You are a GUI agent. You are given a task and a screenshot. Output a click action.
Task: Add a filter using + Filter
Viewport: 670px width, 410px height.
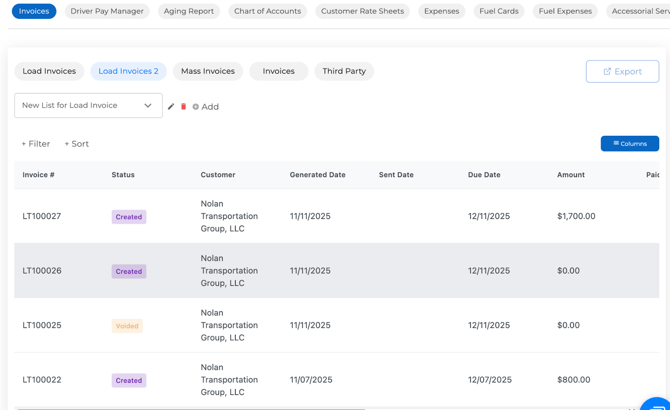36,144
